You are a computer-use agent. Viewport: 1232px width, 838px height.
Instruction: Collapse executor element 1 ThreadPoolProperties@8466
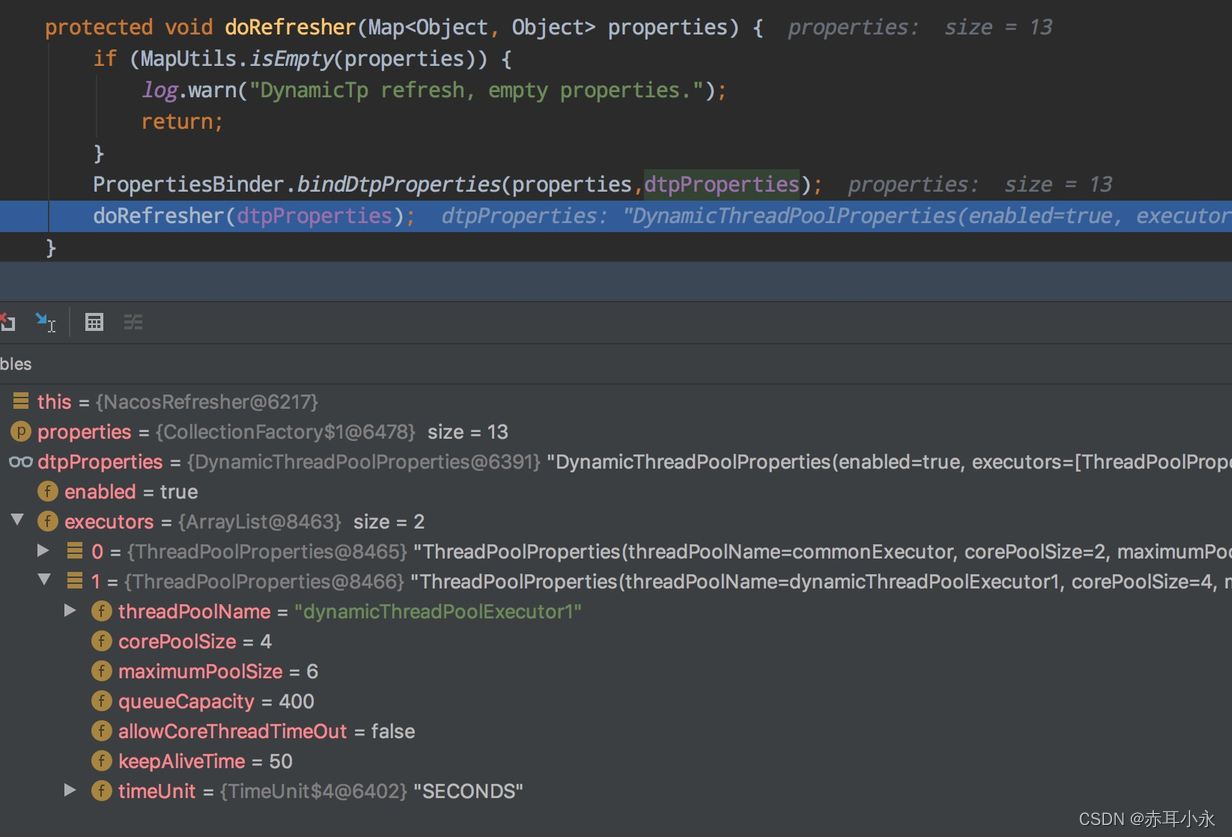[45, 580]
